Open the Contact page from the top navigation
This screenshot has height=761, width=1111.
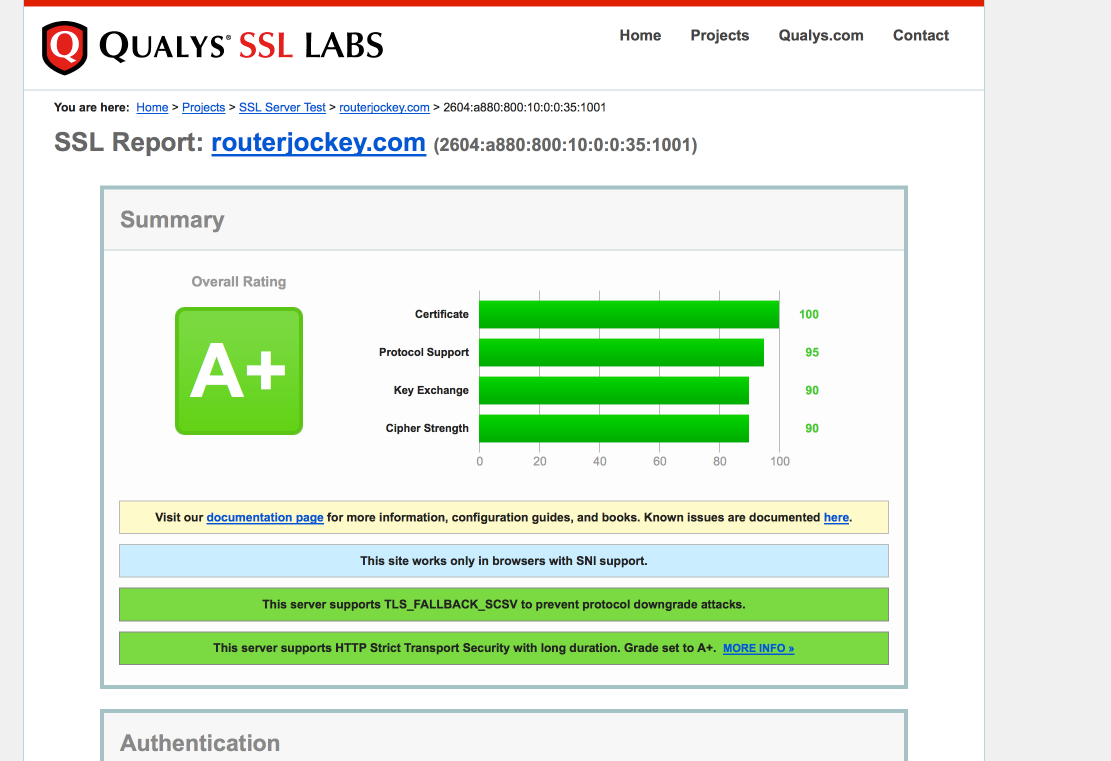(x=920, y=35)
